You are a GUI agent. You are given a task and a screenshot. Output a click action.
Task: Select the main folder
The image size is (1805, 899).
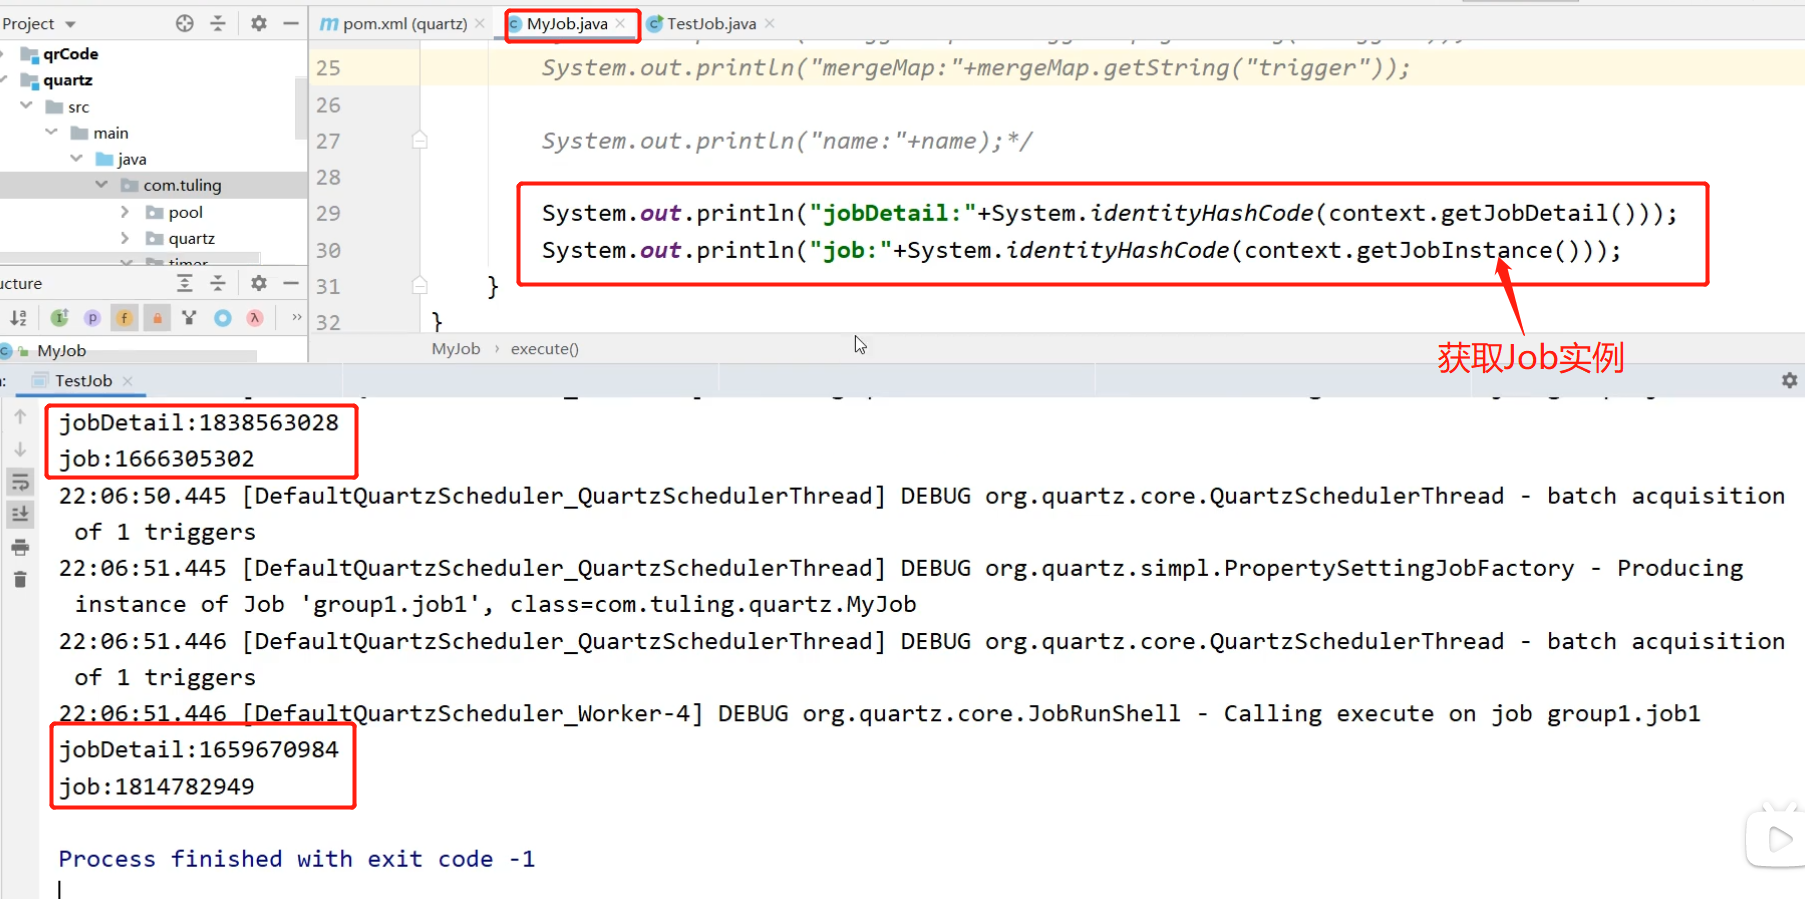click(x=111, y=133)
